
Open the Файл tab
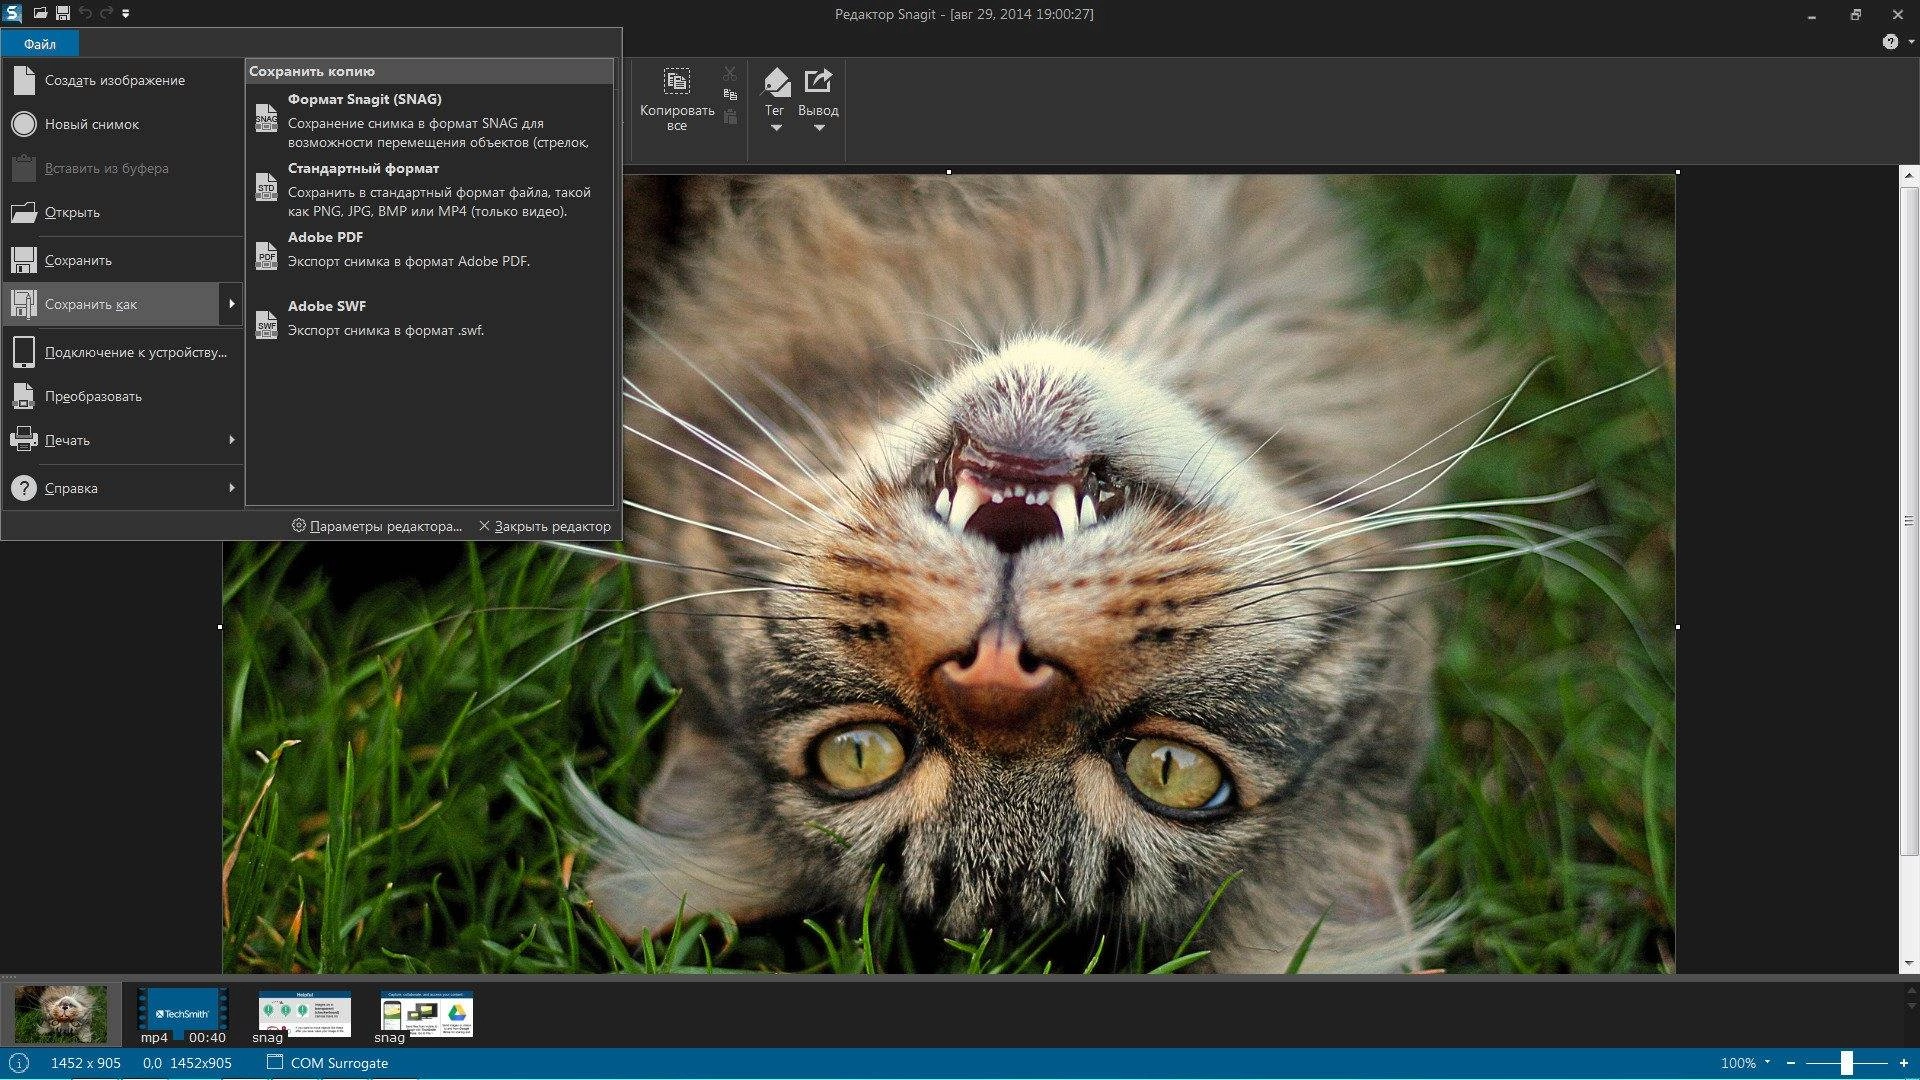pyautogui.click(x=40, y=44)
